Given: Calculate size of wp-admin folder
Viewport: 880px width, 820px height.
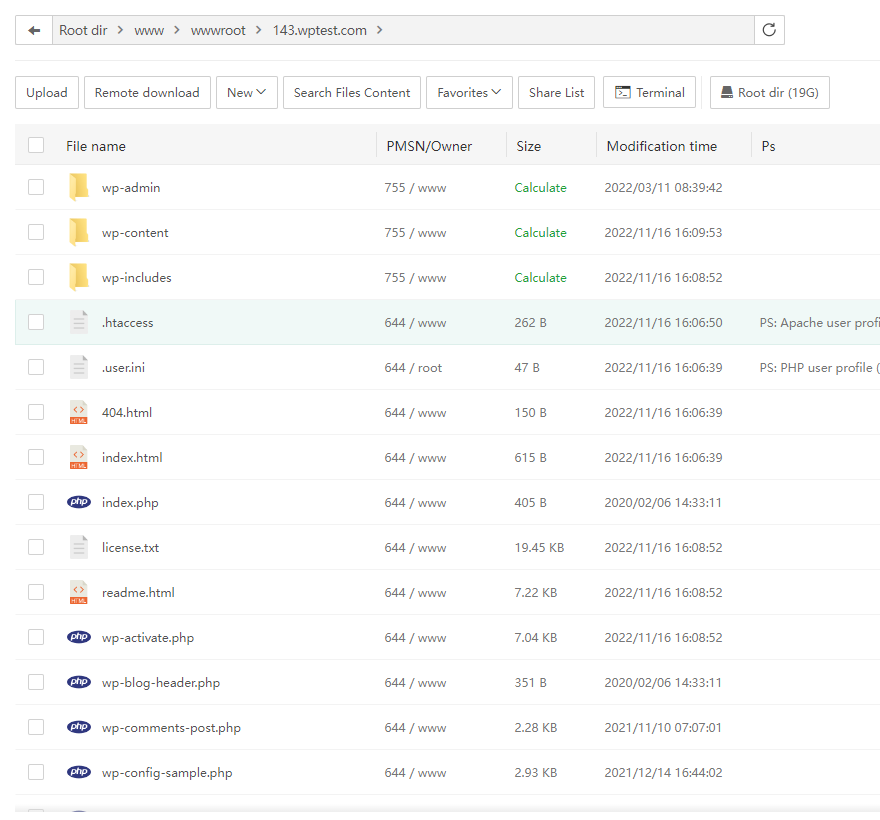Looking at the screenshot, I should (x=540, y=187).
